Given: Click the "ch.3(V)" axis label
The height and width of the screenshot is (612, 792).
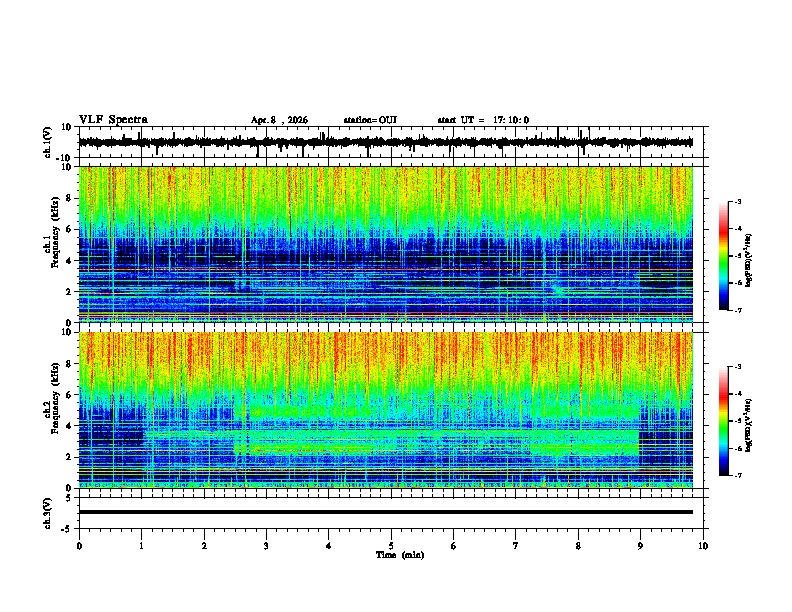Looking at the screenshot, I should [x=48, y=513].
